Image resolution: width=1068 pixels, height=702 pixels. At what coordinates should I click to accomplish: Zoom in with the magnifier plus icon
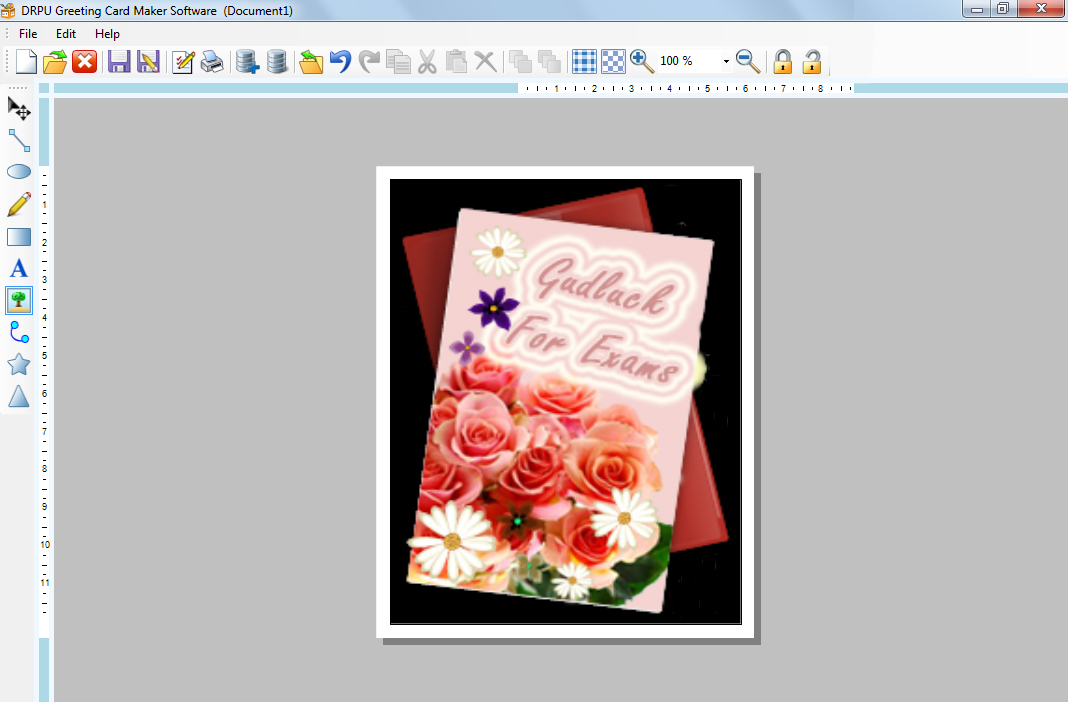click(x=642, y=61)
